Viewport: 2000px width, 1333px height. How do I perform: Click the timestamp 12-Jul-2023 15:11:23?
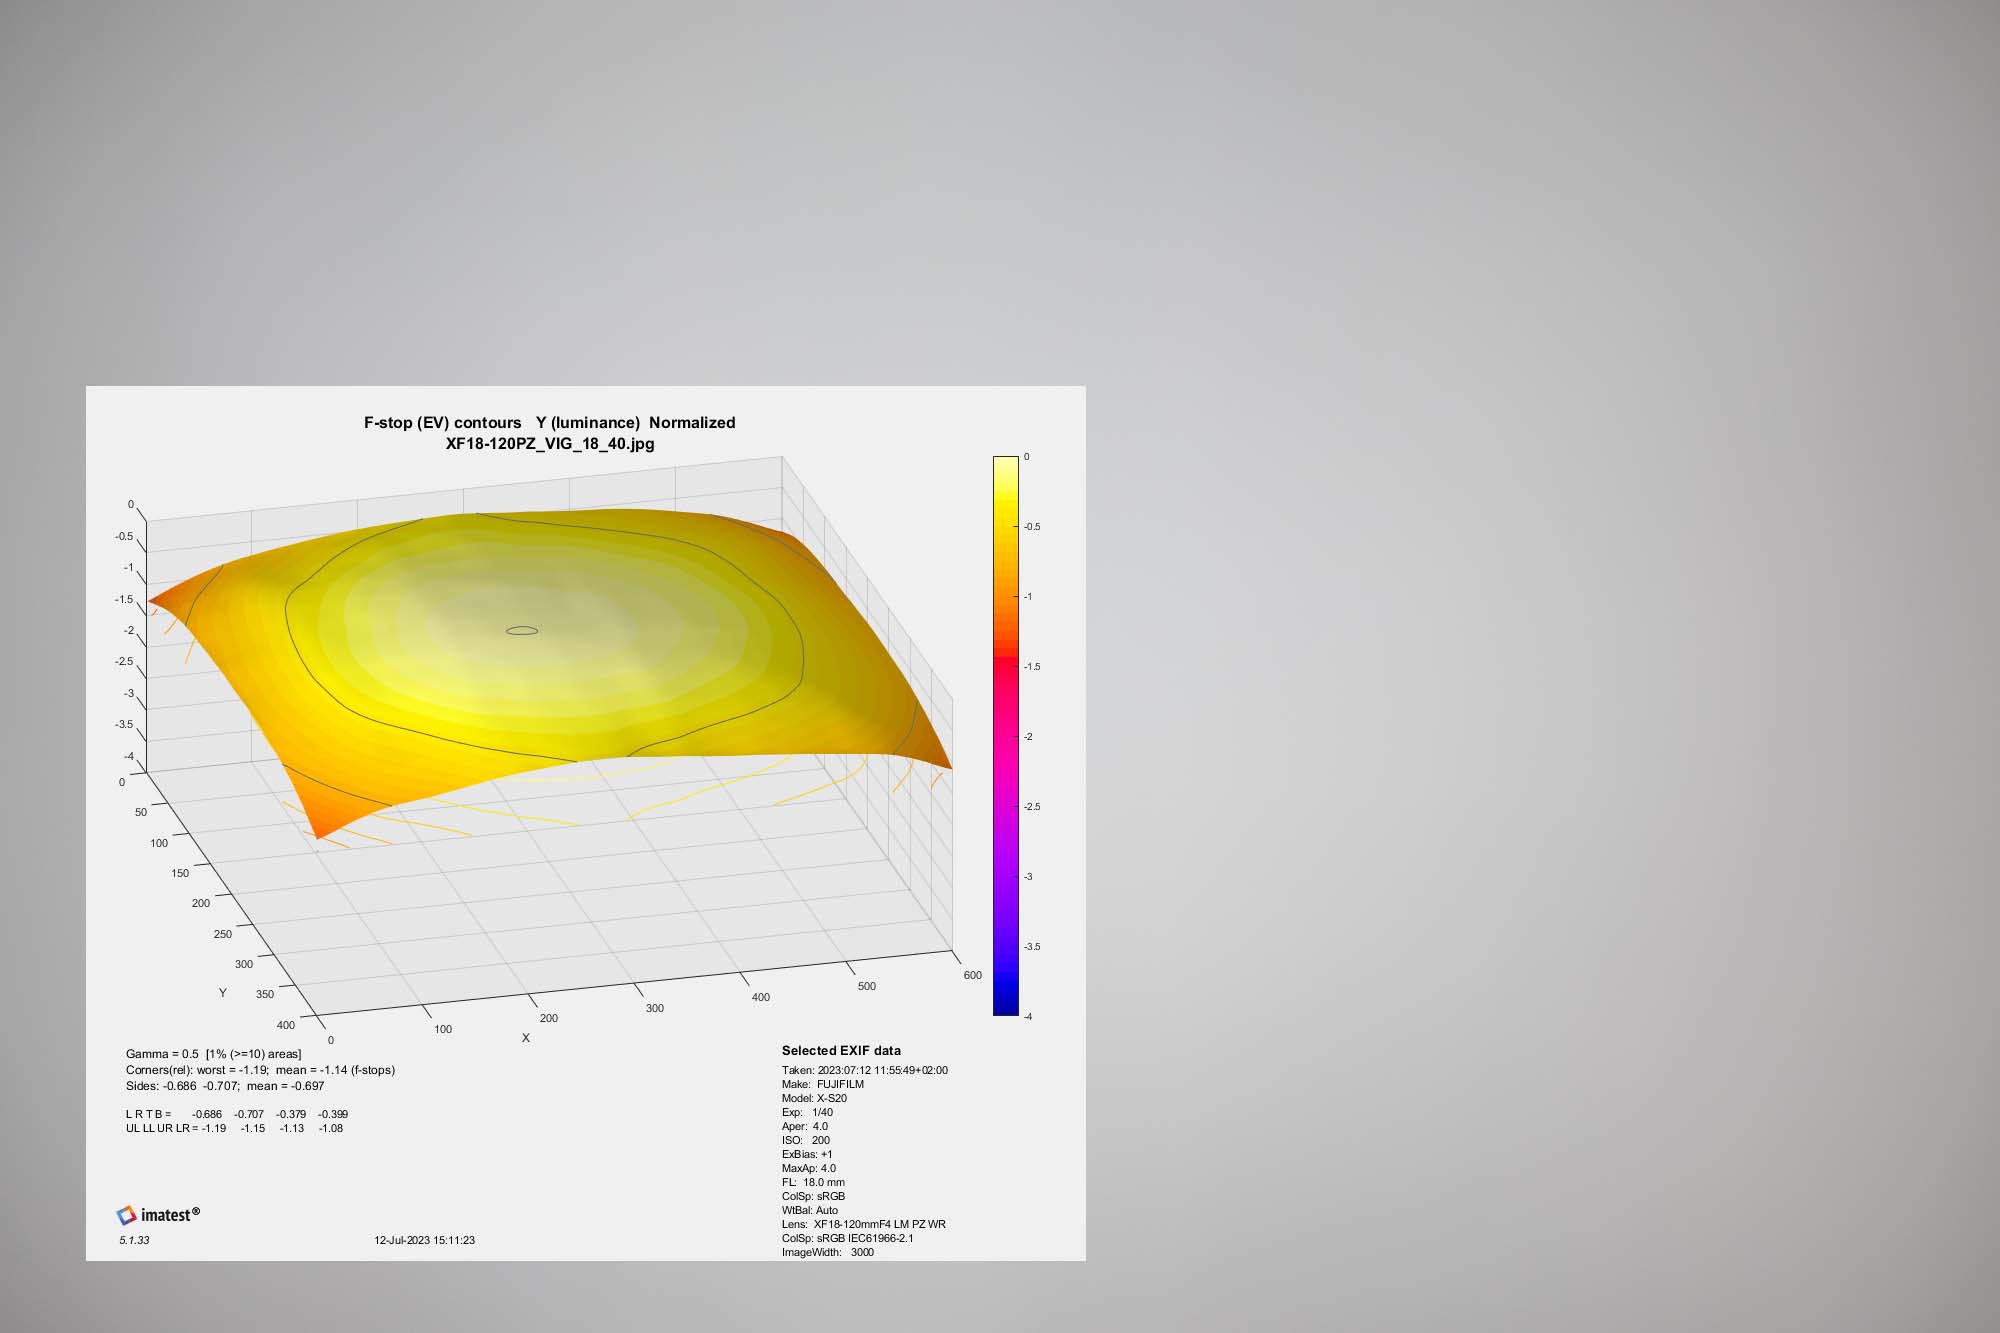tap(424, 1240)
